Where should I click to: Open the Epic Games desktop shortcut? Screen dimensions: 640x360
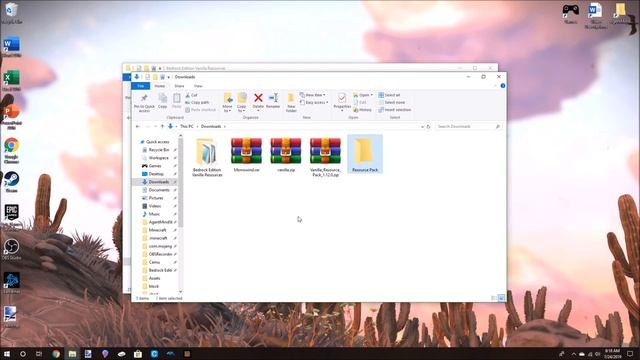(11, 216)
